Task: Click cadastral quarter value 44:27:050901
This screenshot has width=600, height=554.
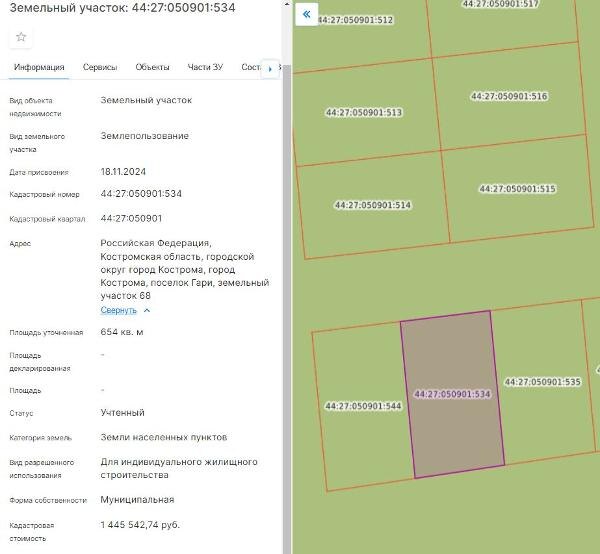Action: click(131, 218)
